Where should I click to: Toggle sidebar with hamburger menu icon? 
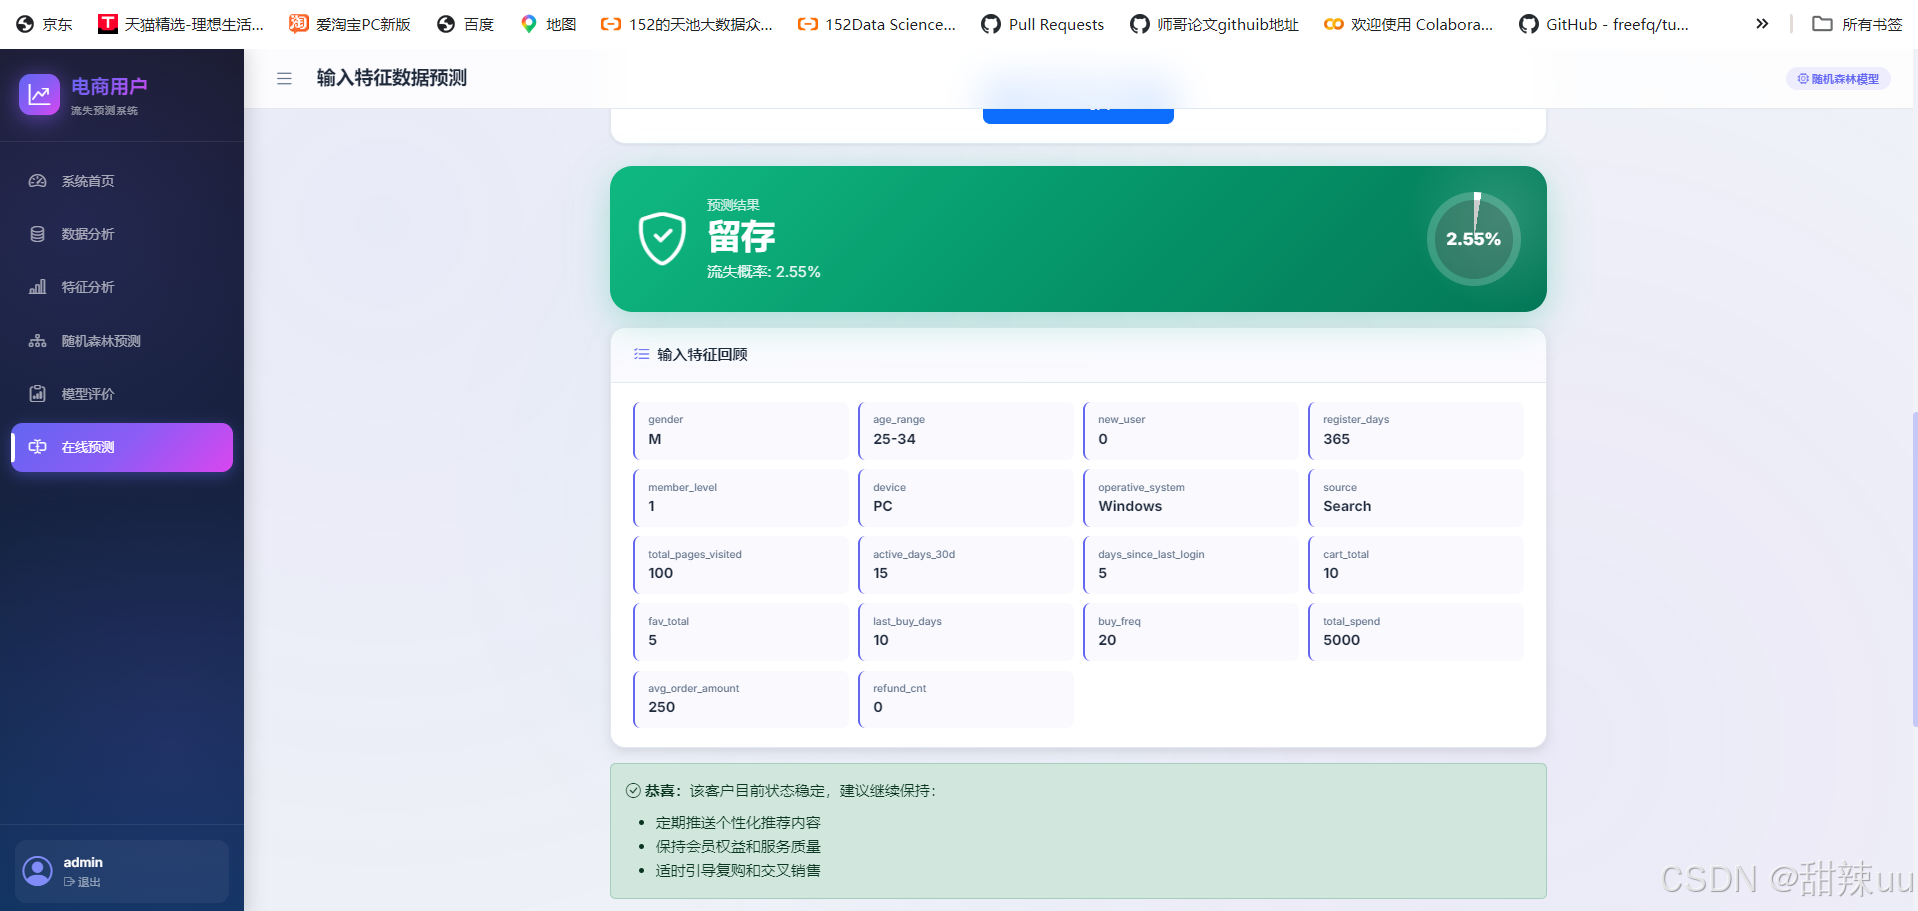click(284, 78)
